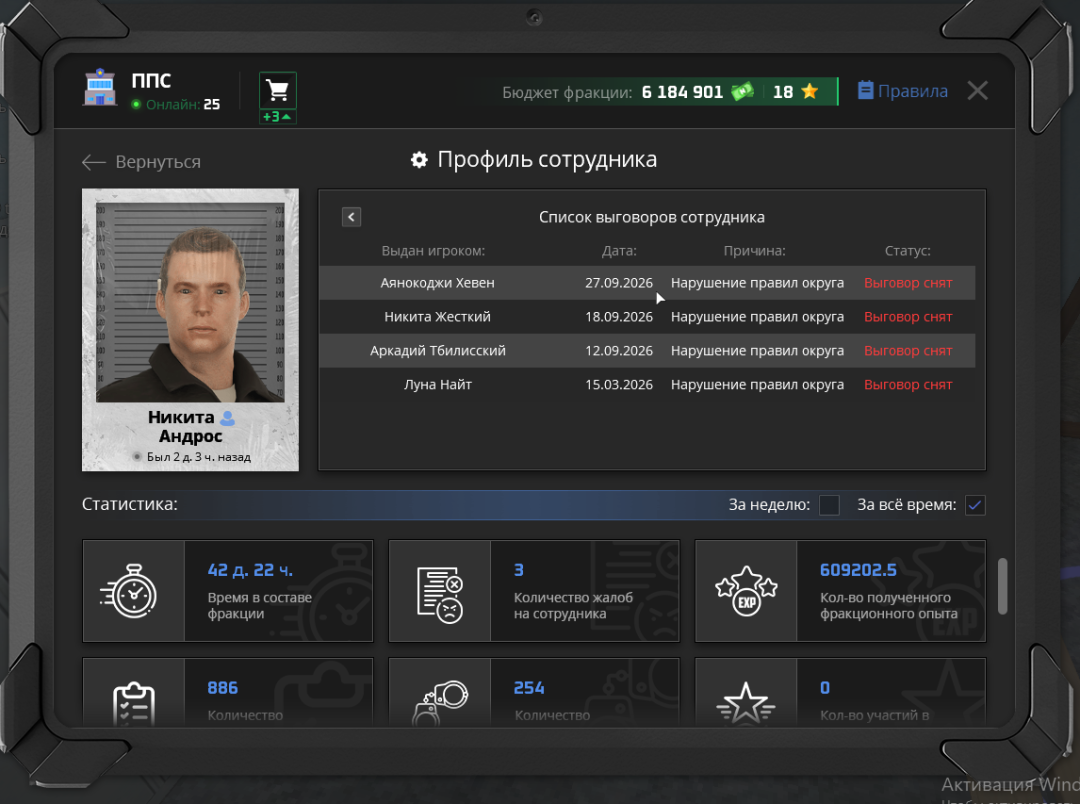Viewport: 1080px width, 804px height.
Task: Click Выговор снят status for 18.09.2026
Action: coord(908,317)
